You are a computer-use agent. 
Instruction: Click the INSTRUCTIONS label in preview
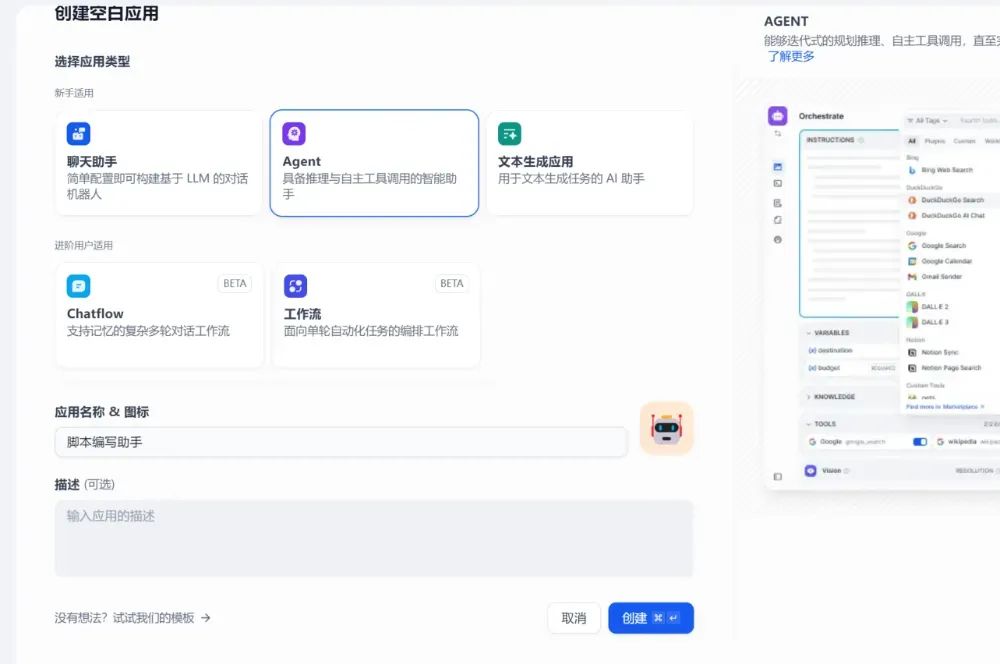pos(830,140)
